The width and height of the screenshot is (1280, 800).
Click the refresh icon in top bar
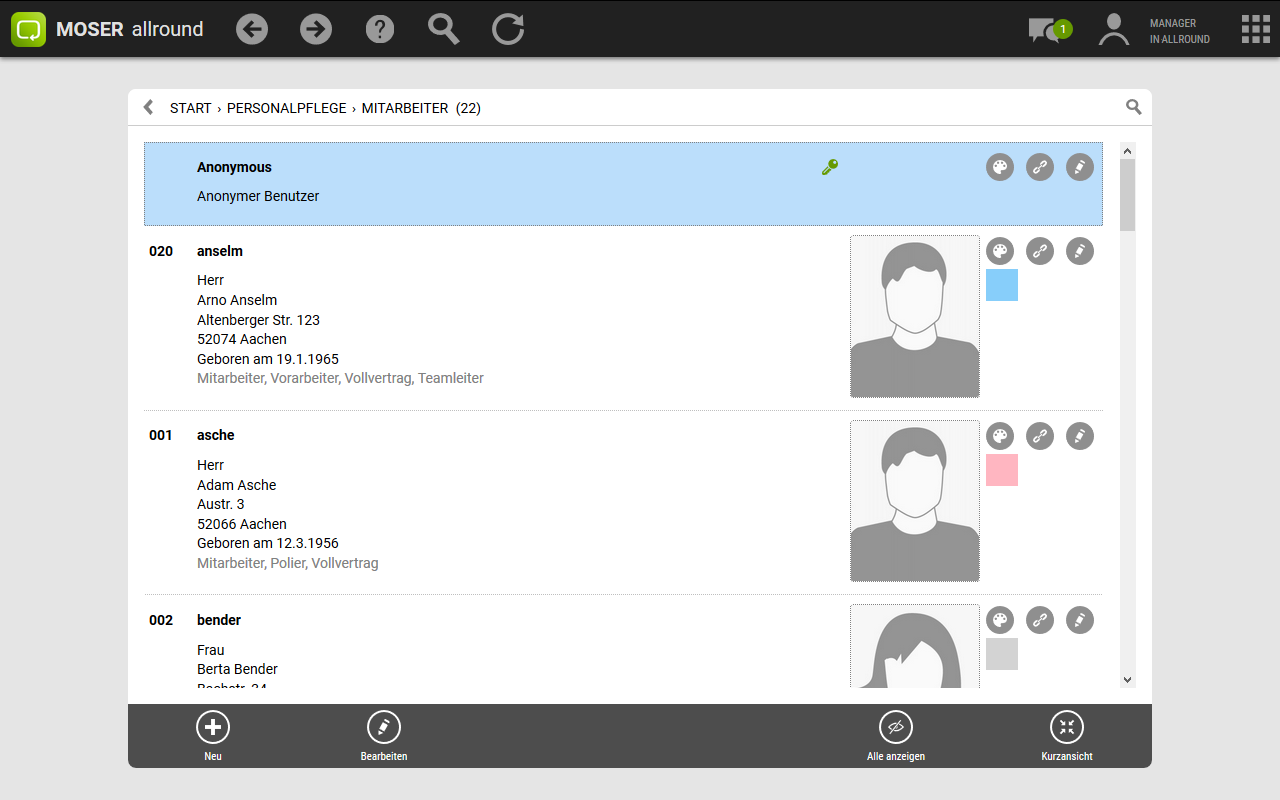pyautogui.click(x=508, y=29)
